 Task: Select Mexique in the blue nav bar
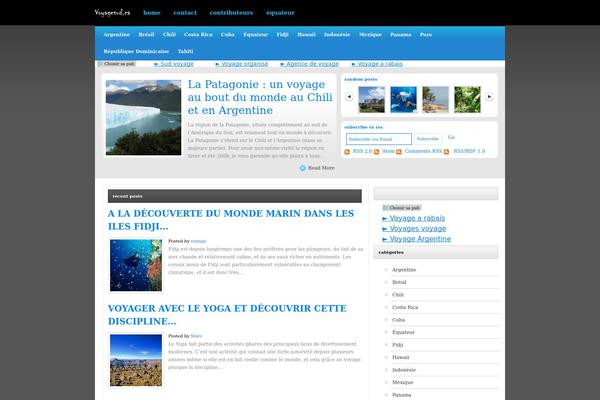(x=370, y=34)
